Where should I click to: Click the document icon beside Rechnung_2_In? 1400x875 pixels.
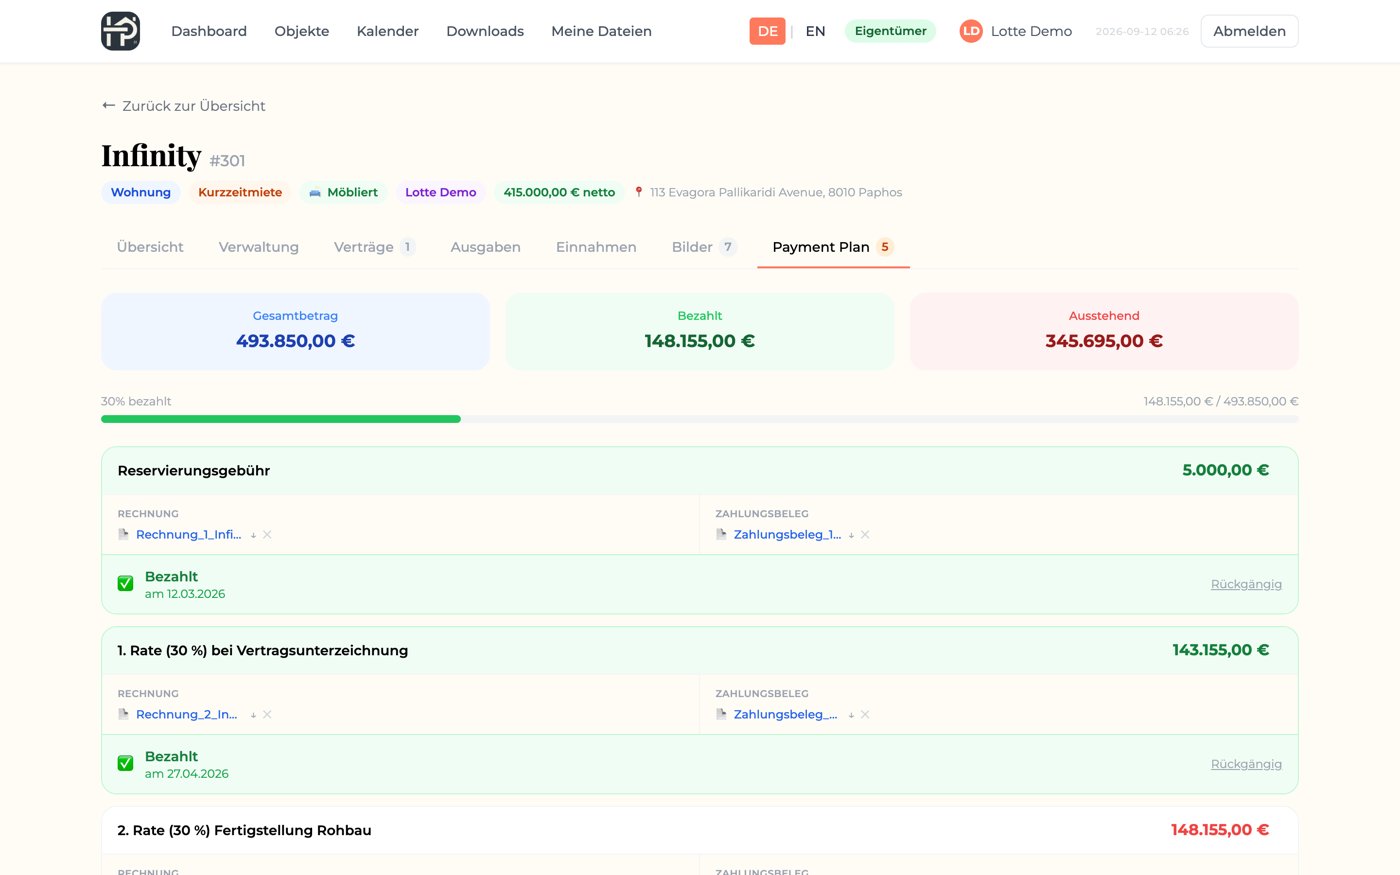pyautogui.click(x=124, y=714)
